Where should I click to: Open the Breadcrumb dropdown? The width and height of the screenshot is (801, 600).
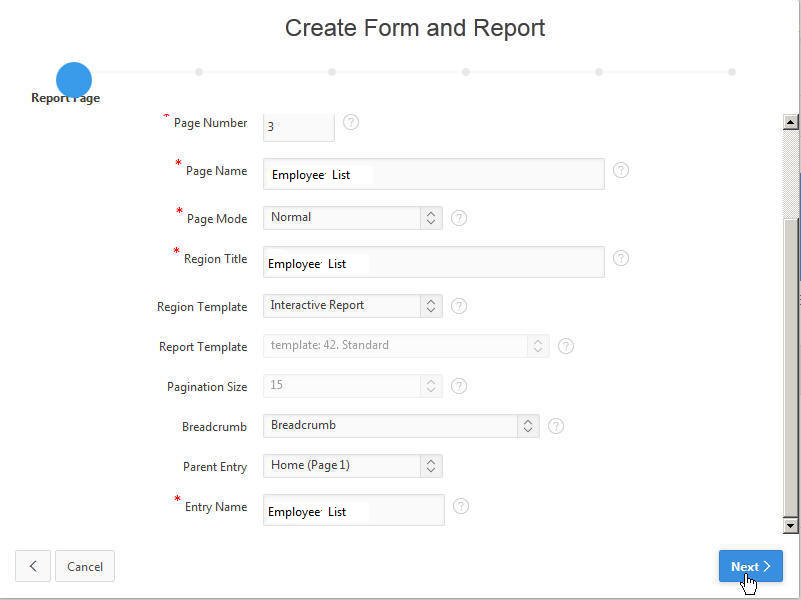tap(400, 426)
